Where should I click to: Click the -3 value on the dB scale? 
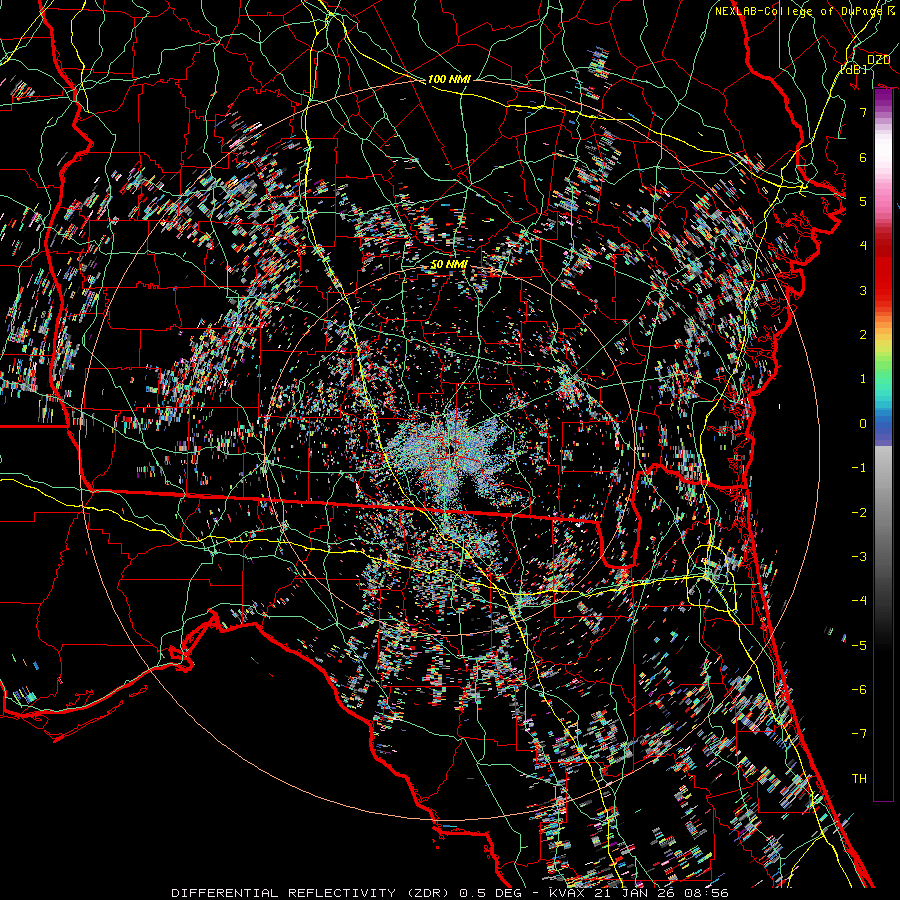[859, 557]
